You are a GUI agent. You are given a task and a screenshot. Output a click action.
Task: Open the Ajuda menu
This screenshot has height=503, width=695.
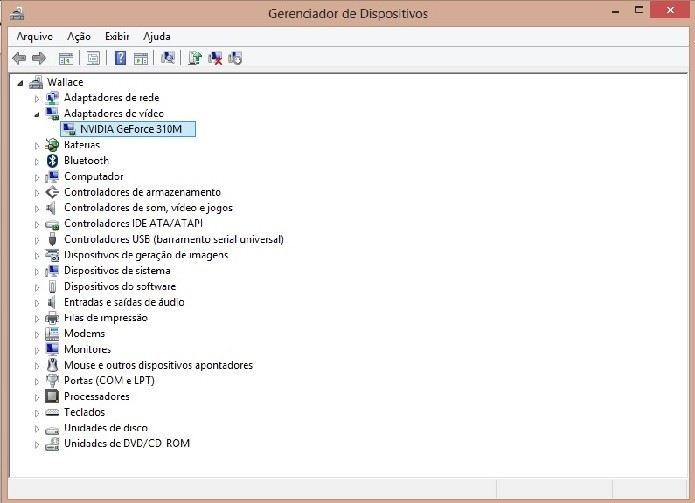click(x=157, y=36)
